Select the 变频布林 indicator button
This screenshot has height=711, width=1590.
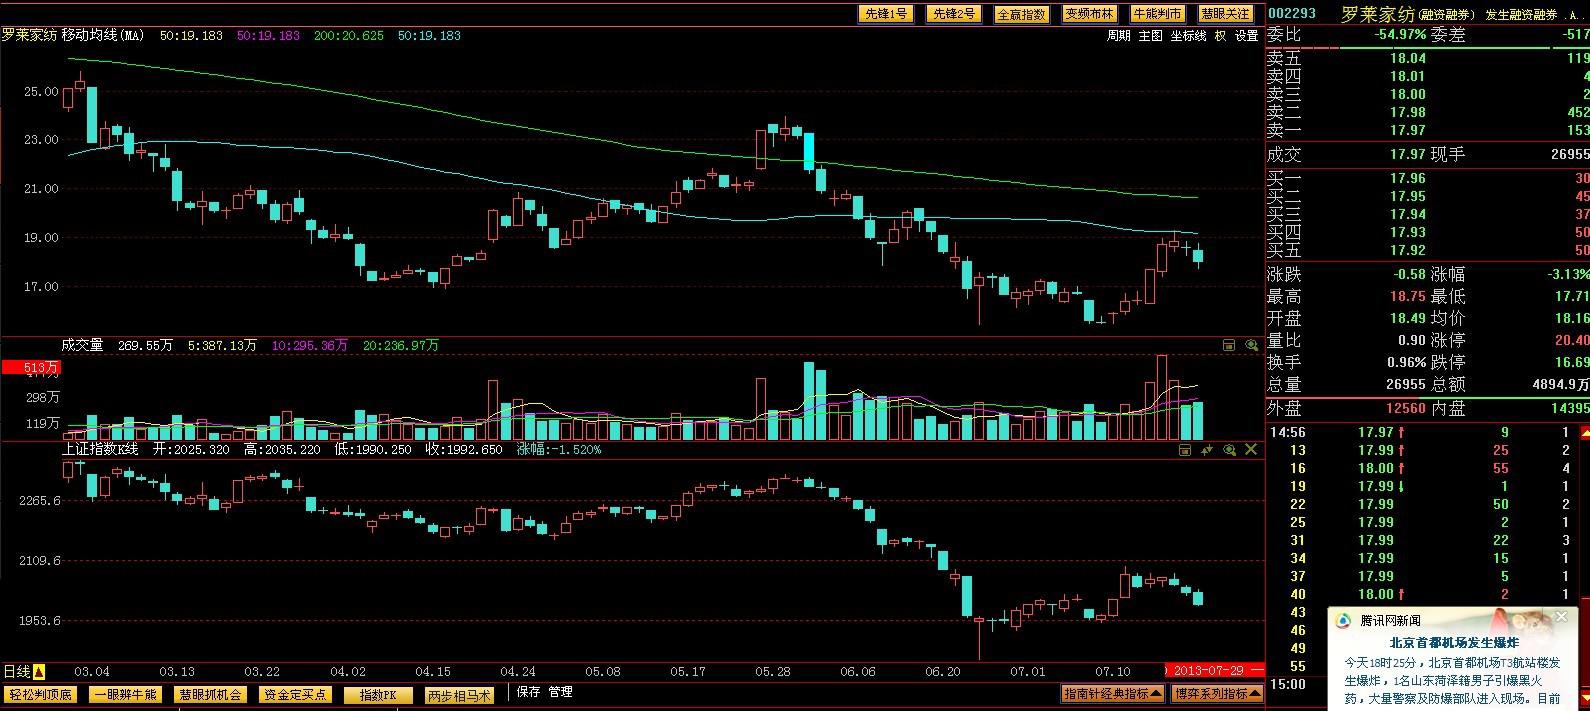(x=1089, y=14)
